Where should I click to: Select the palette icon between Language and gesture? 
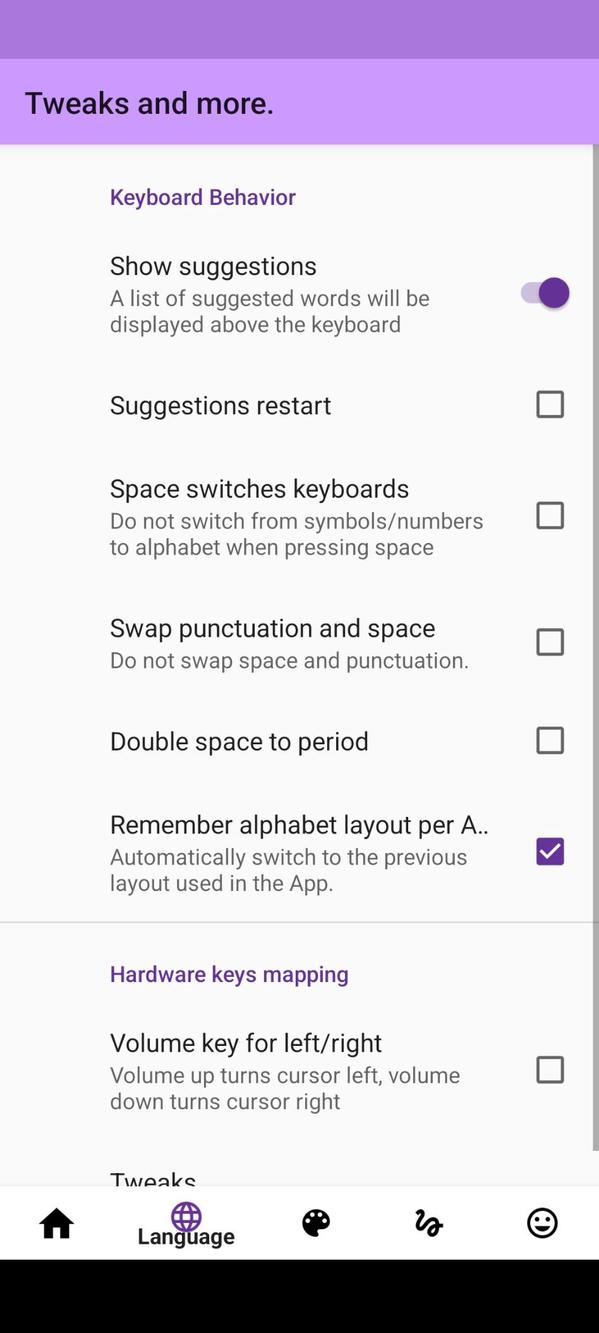(x=315, y=1222)
